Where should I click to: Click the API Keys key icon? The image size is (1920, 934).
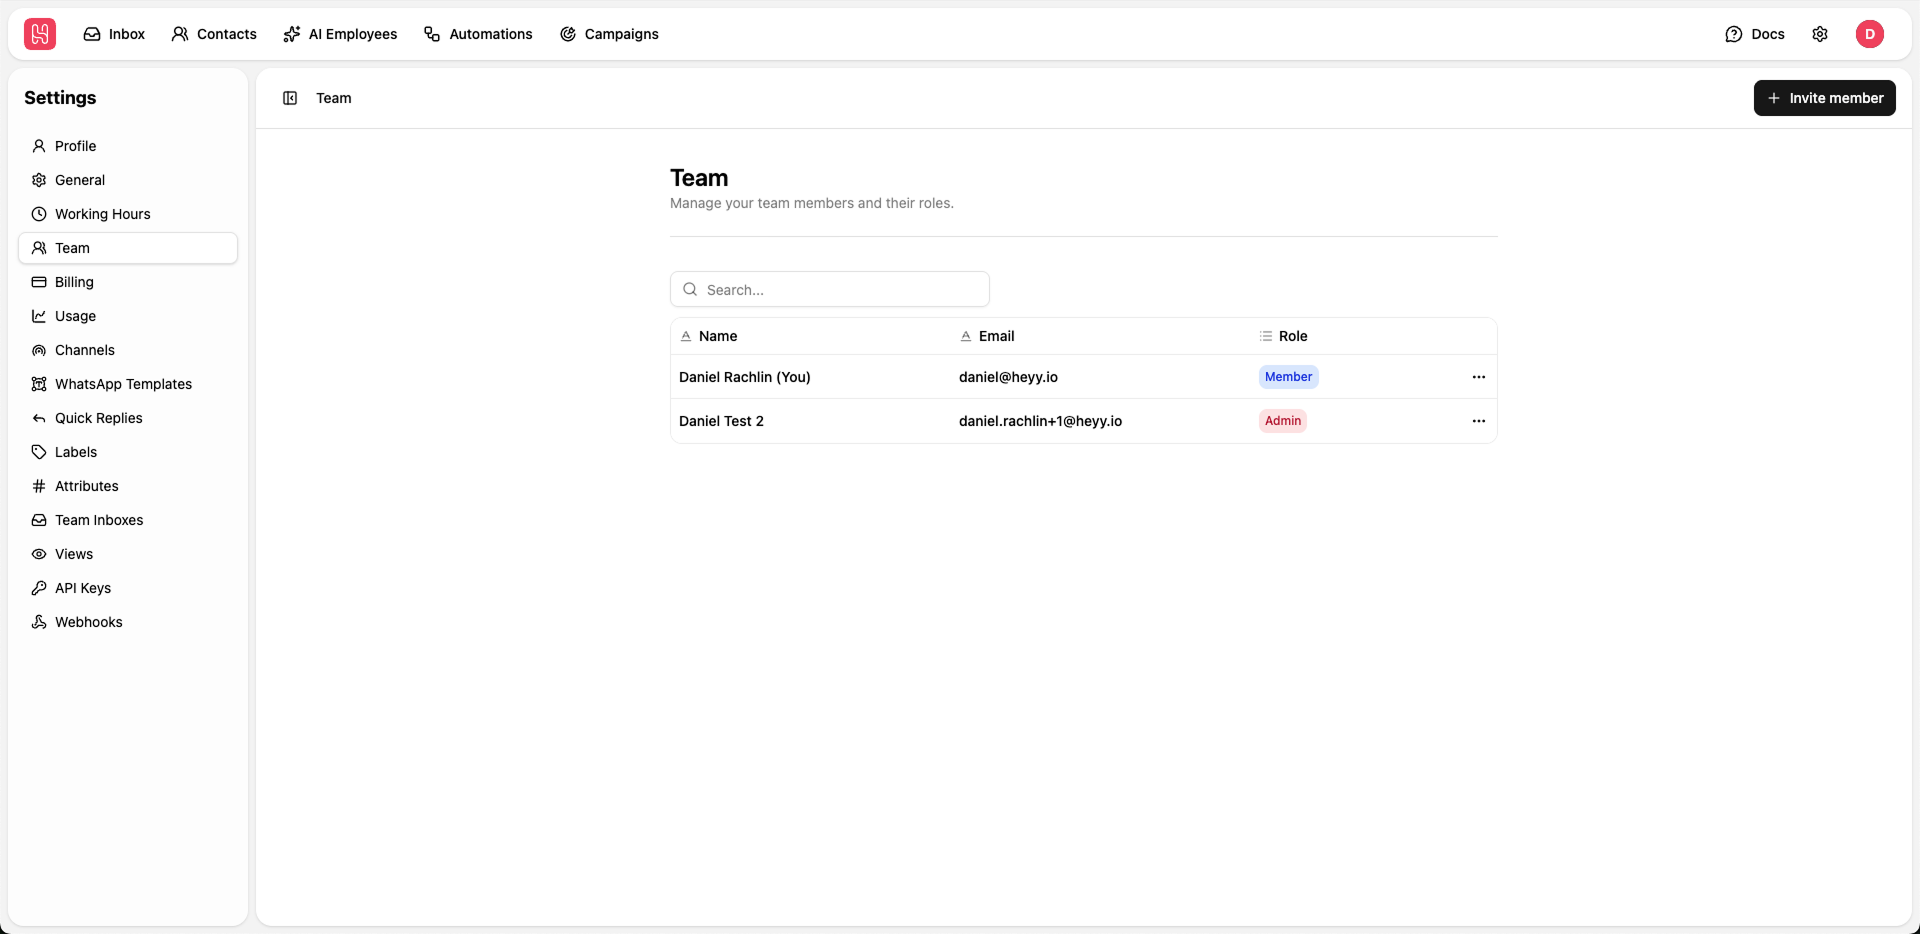[38, 587]
